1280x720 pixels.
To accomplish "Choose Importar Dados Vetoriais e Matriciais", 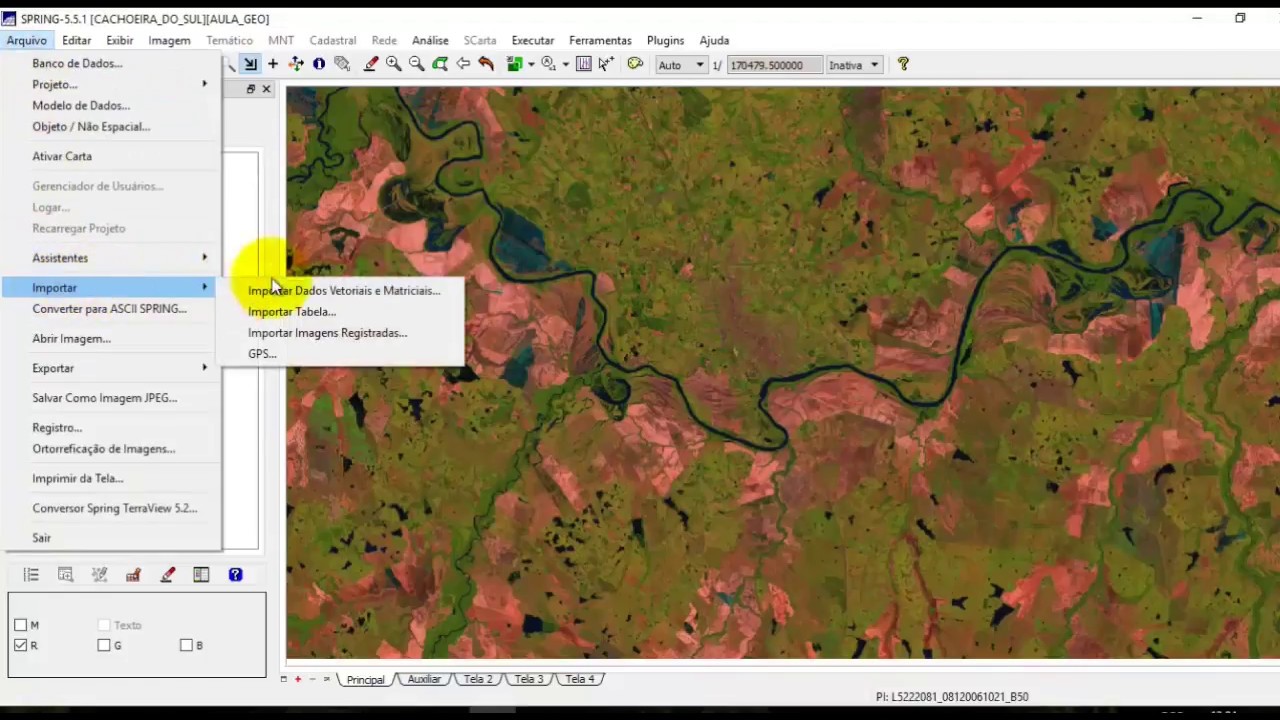I will point(344,291).
